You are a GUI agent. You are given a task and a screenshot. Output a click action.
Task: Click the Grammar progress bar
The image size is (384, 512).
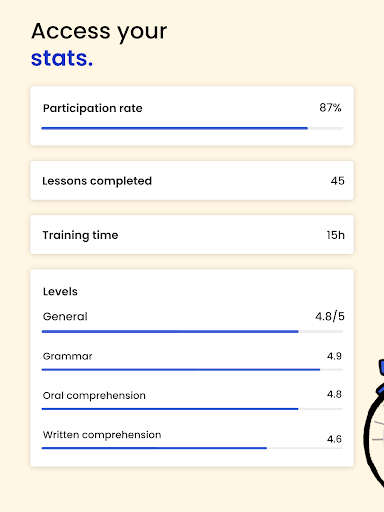tap(192, 370)
